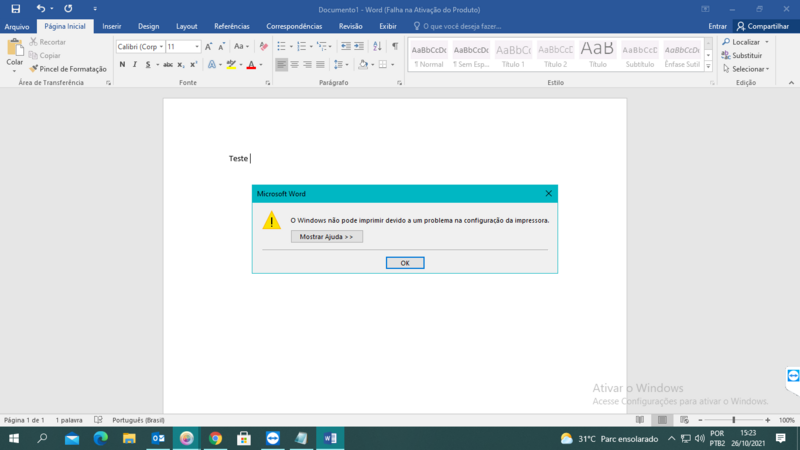
Task: Open Microsoft Edge from taskbar
Action: pyautogui.click(x=101, y=438)
